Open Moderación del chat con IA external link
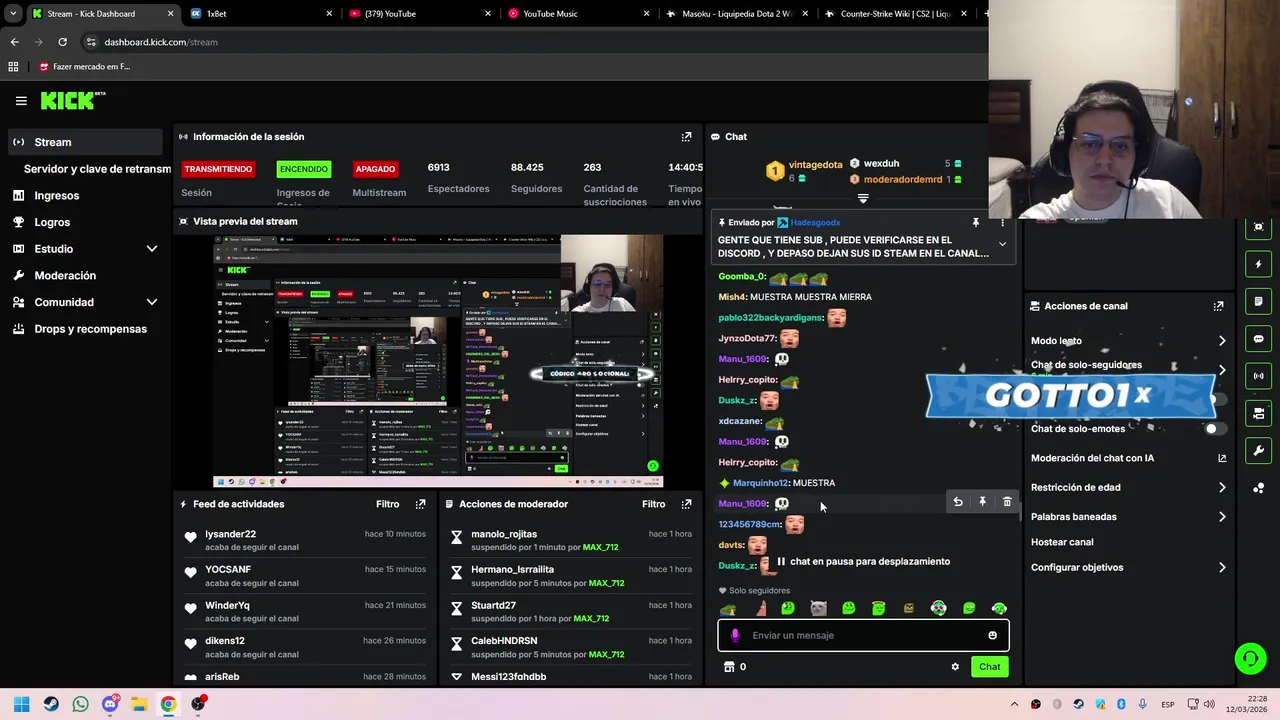Screen dimensions: 1280x720 (1221, 458)
